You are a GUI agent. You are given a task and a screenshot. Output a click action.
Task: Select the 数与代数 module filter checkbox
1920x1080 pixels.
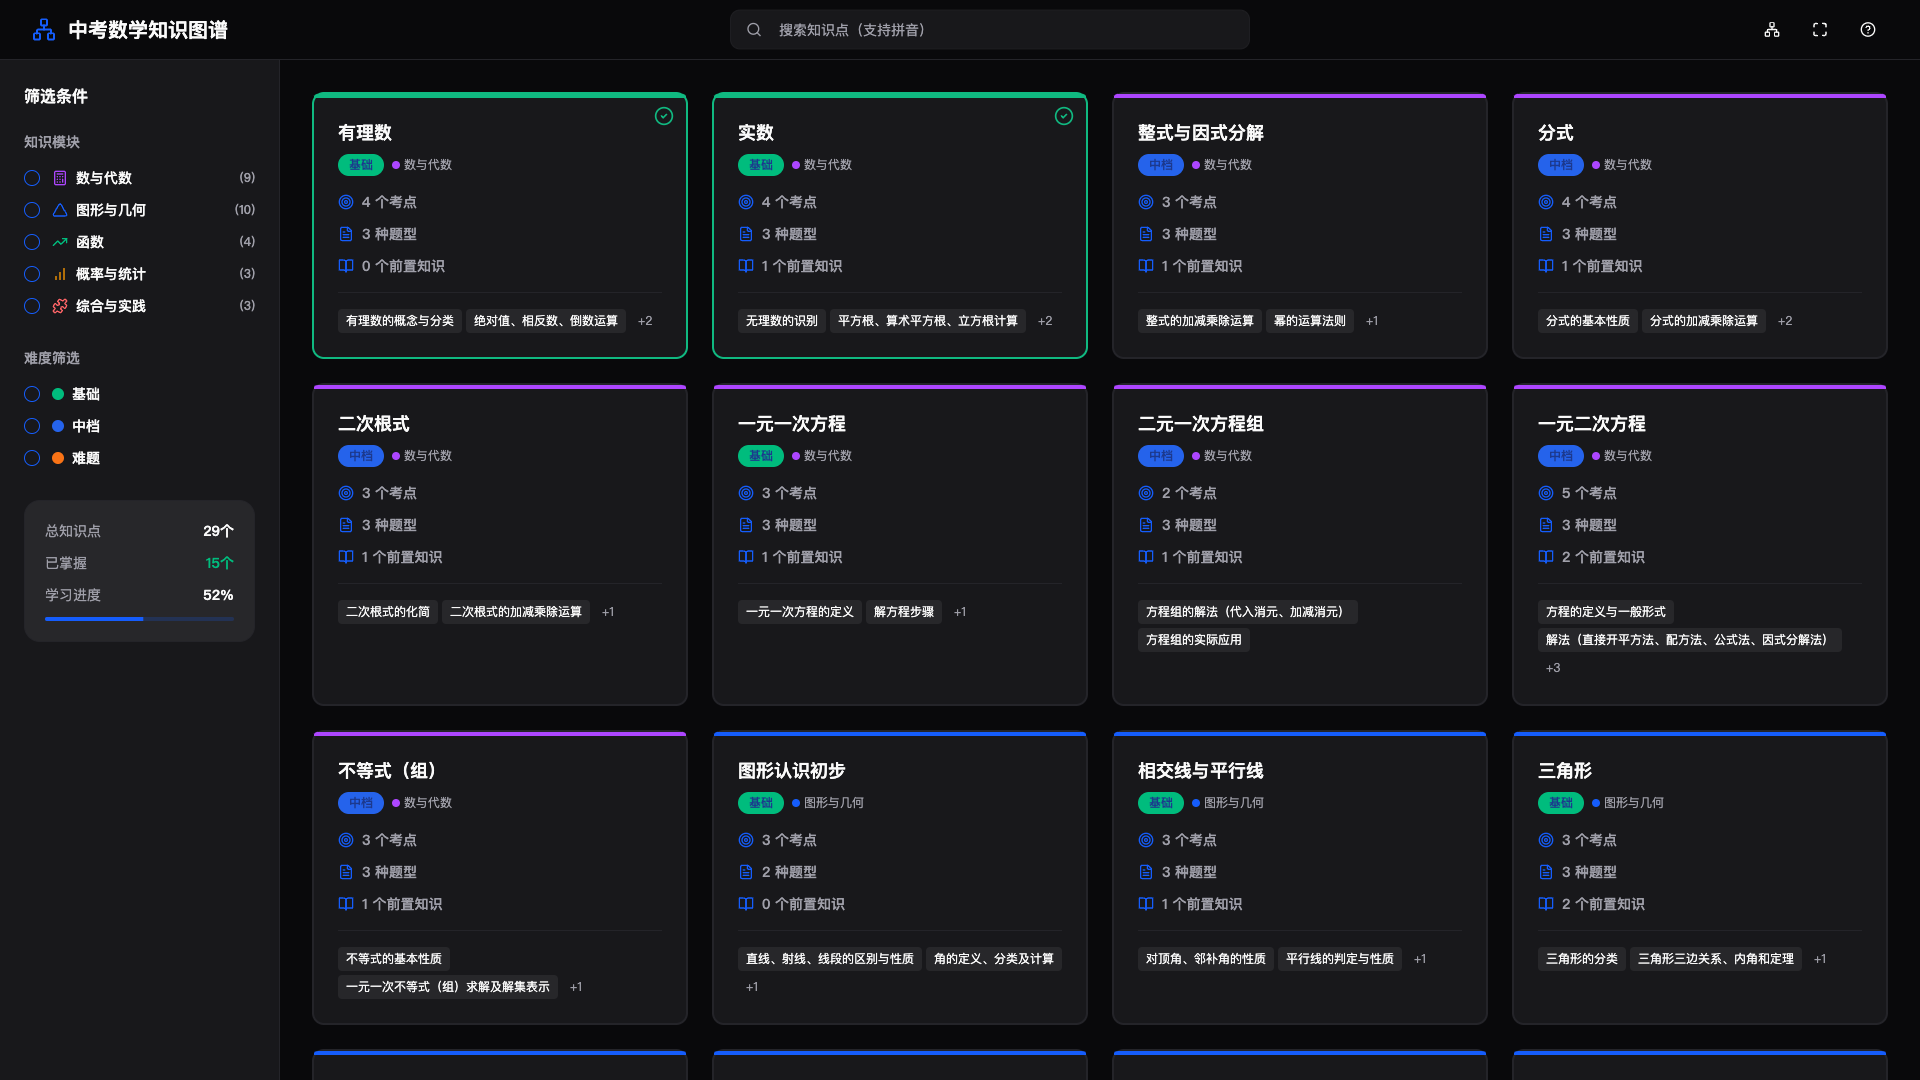point(31,178)
